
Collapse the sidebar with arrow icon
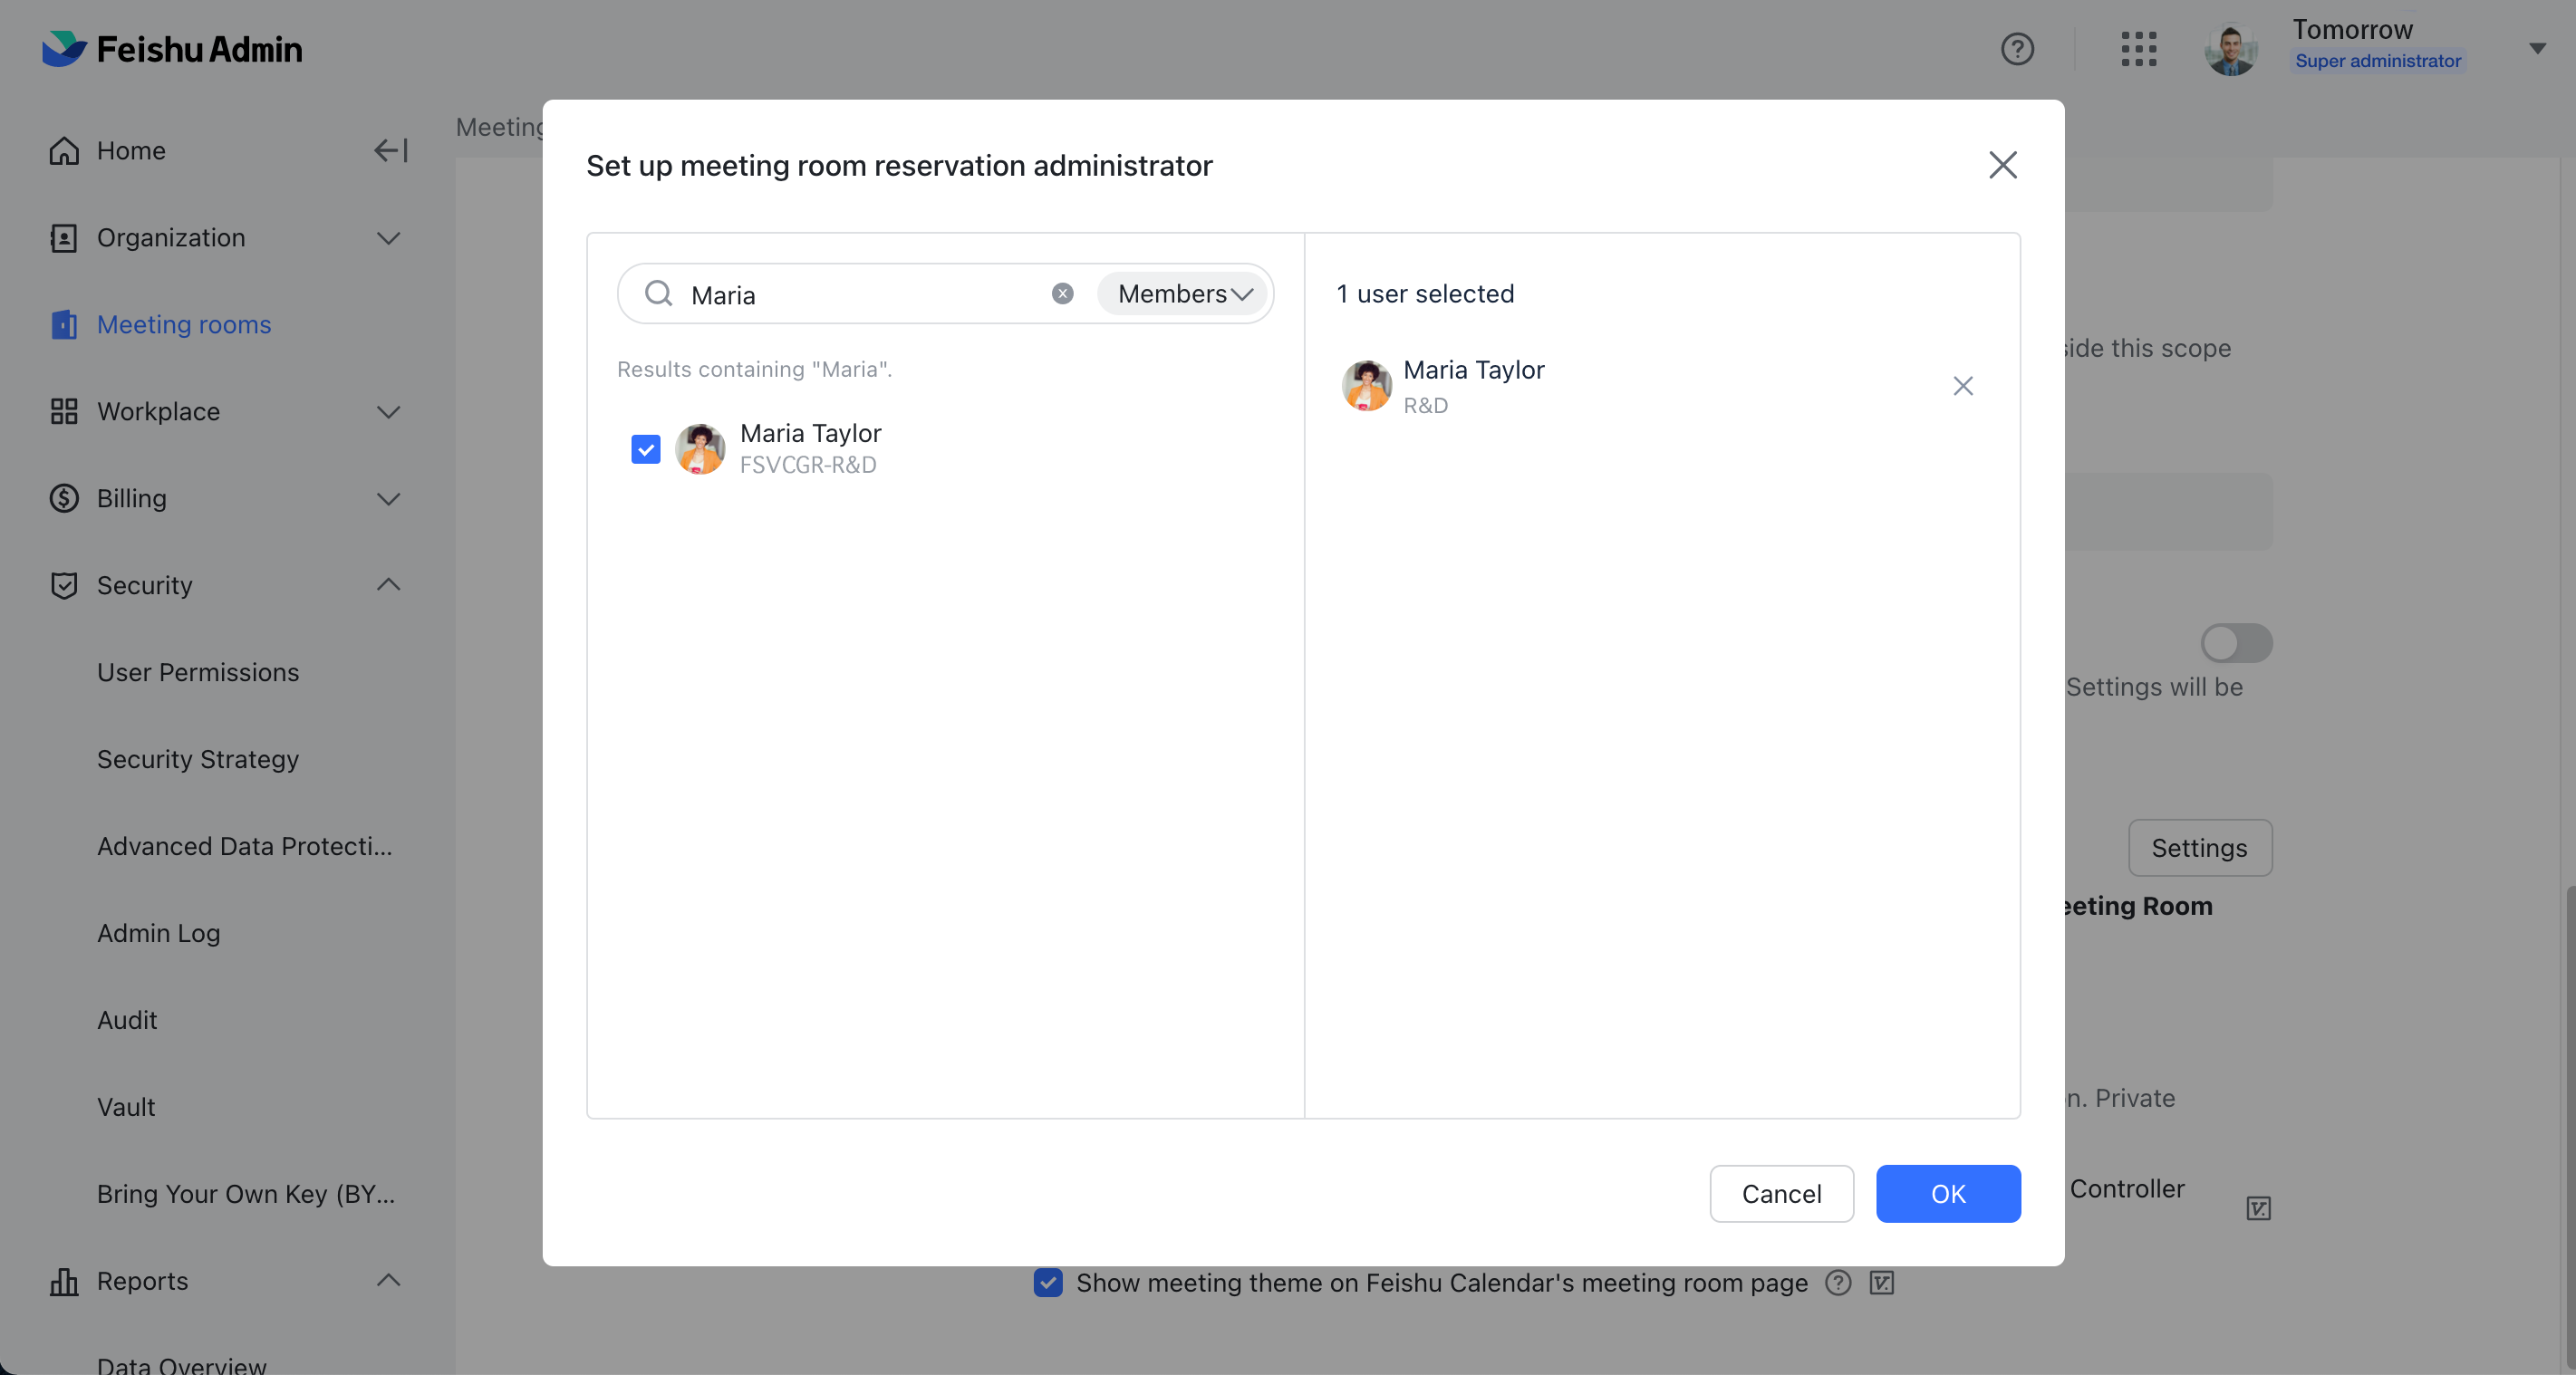[390, 151]
